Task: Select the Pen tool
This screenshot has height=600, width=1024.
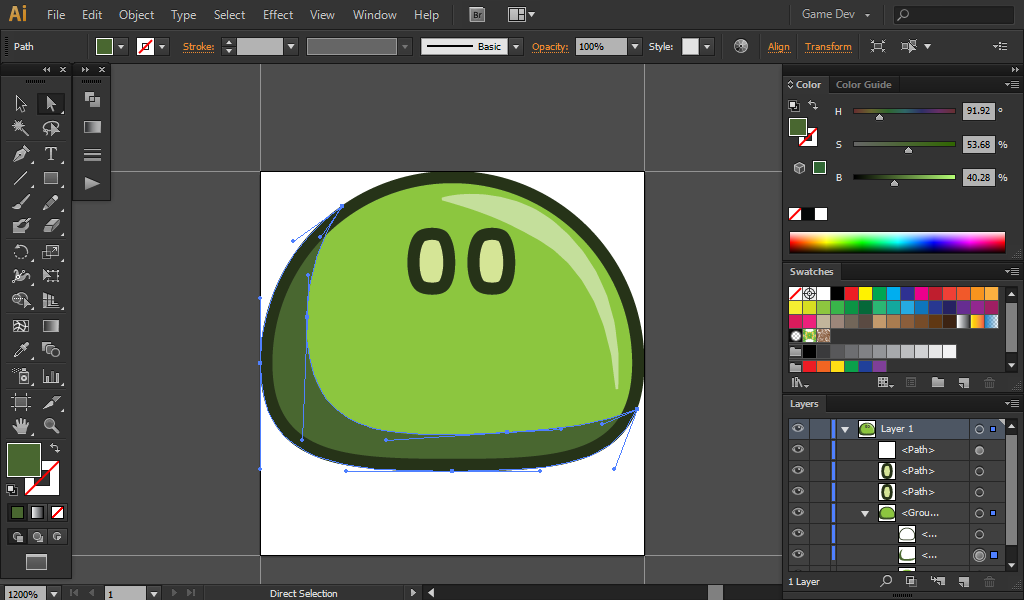Action: tap(21, 154)
